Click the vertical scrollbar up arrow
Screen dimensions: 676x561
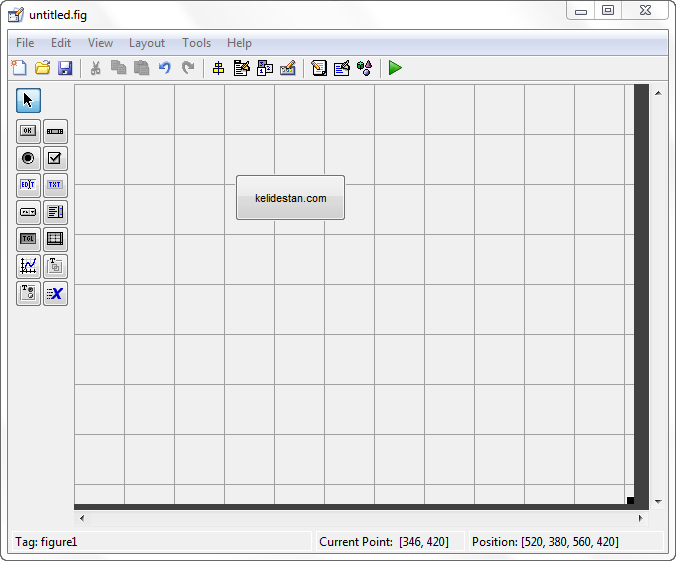[x=658, y=93]
